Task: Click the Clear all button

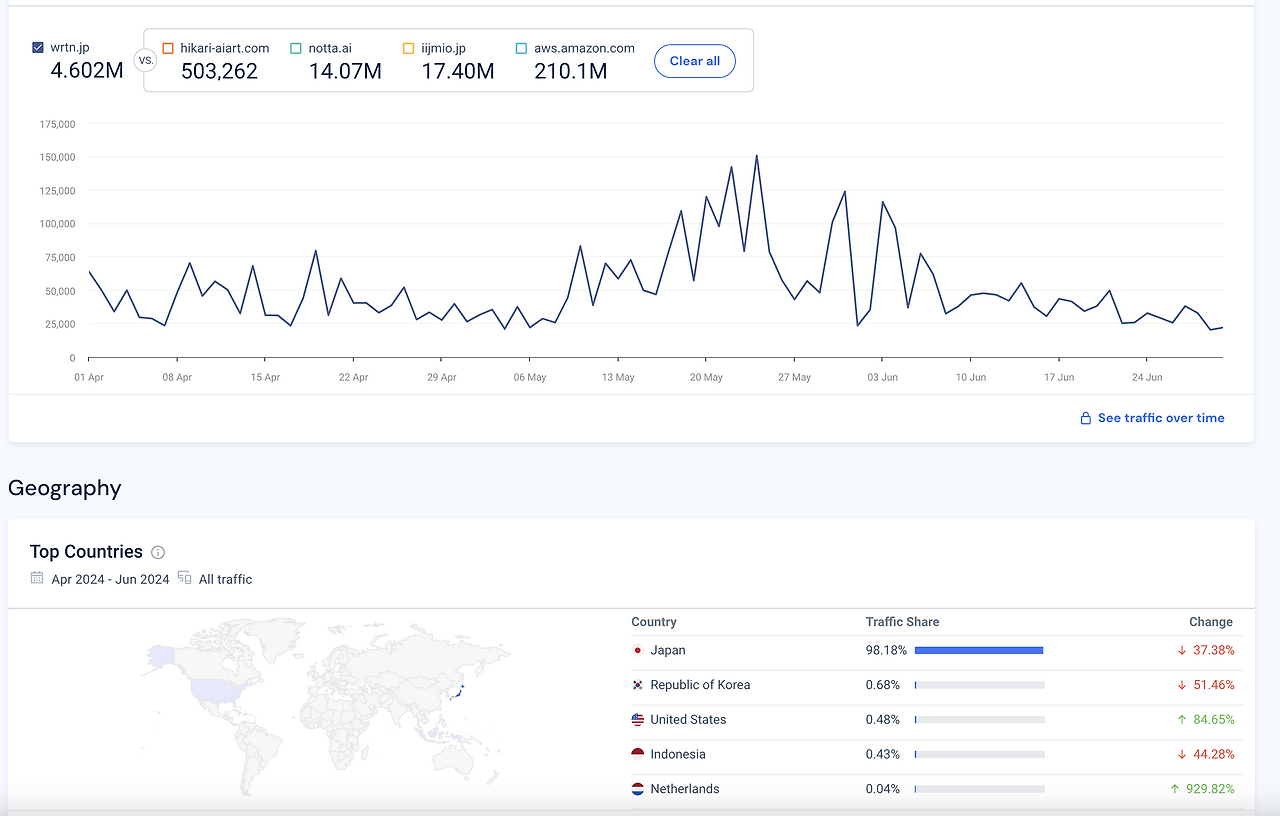Action: (695, 61)
